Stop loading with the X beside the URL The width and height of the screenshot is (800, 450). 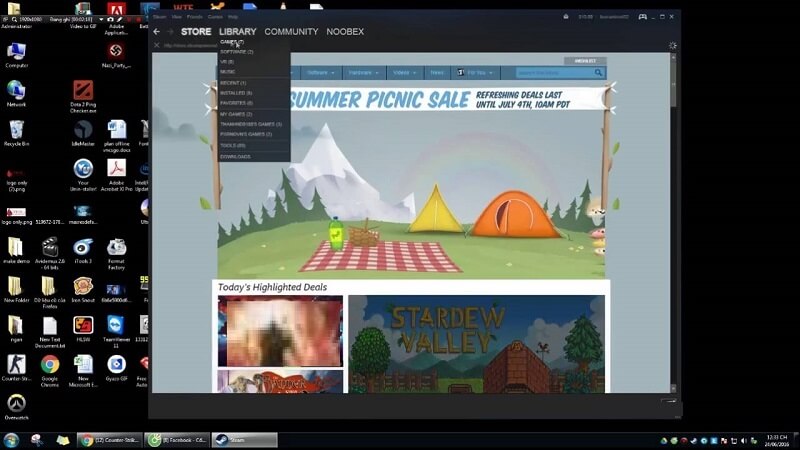coord(157,45)
